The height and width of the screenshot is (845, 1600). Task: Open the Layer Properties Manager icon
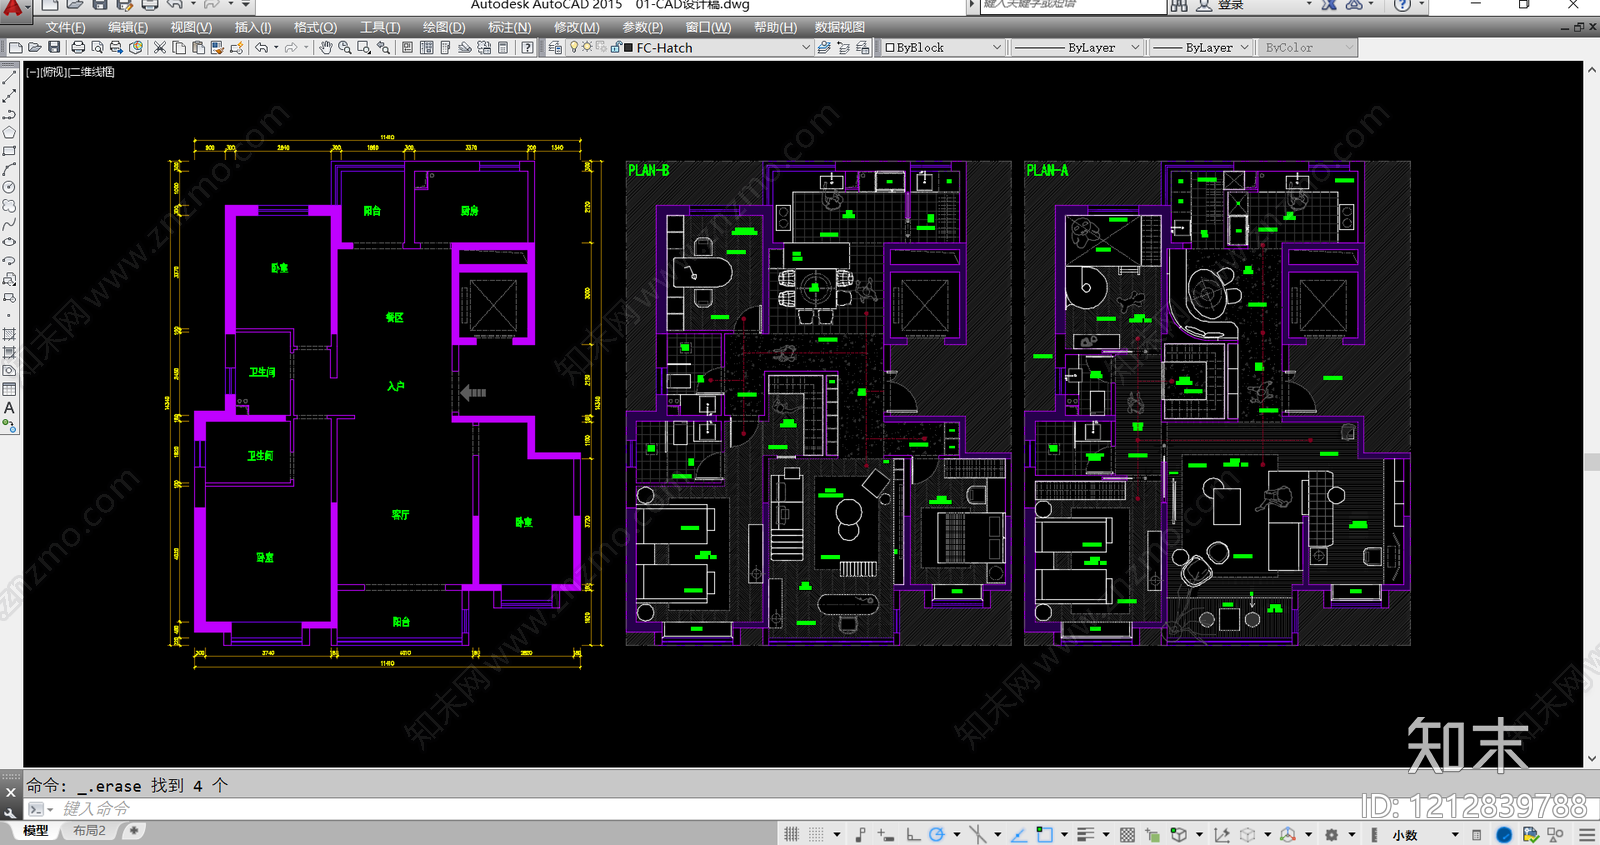point(555,47)
